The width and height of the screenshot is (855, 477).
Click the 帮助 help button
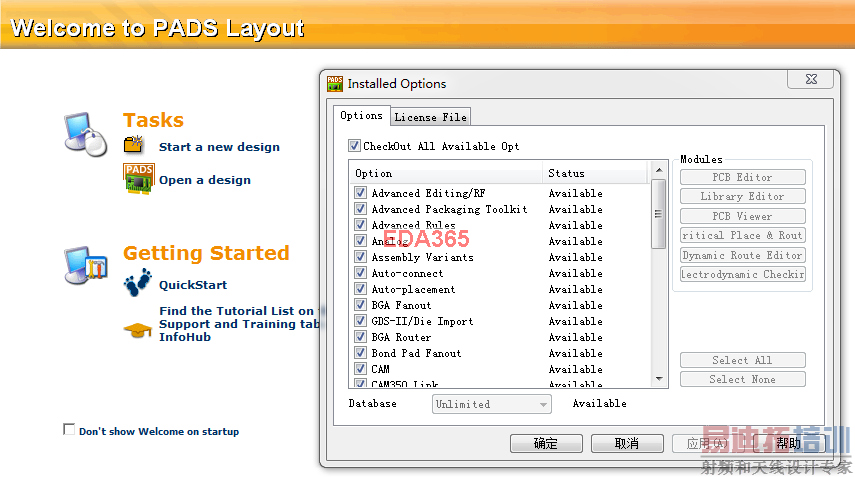(788, 443)
